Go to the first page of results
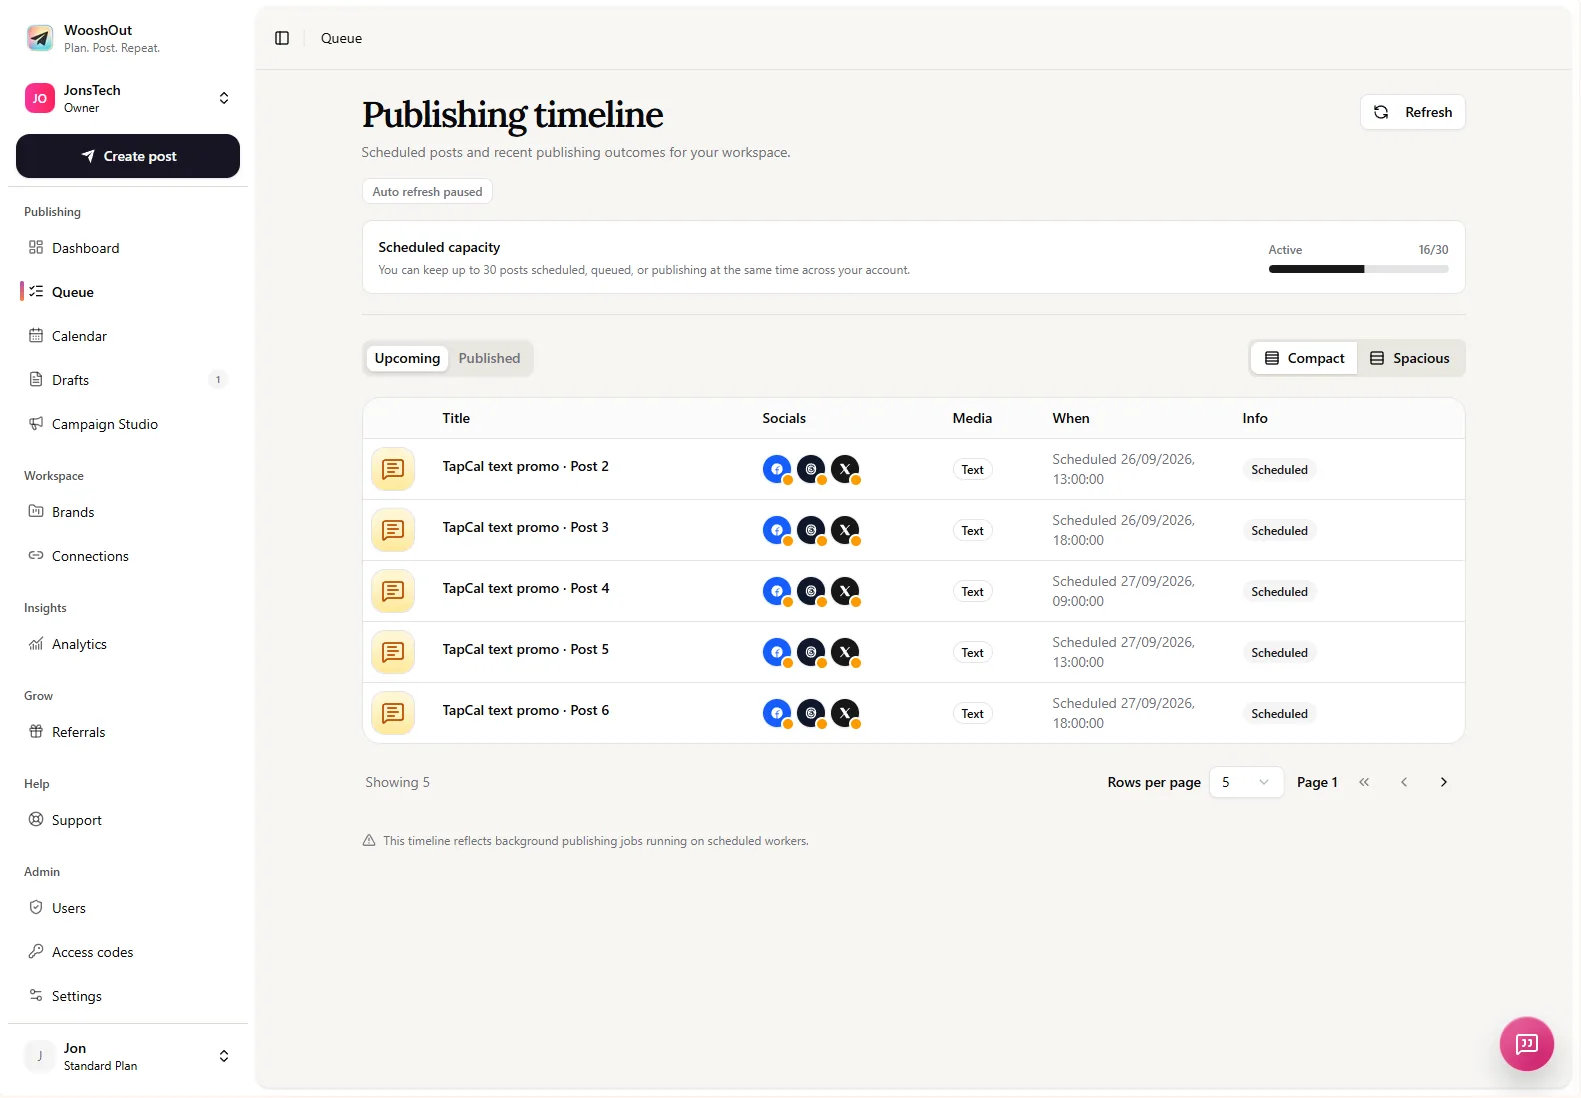Viewport: 1581px width, 1098px height. pyautogui.click(x=1364, y=782)
